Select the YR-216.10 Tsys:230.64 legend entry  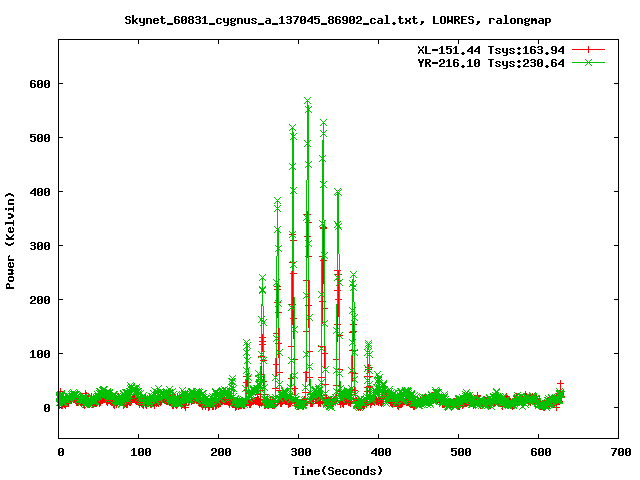tap(491, 63)
